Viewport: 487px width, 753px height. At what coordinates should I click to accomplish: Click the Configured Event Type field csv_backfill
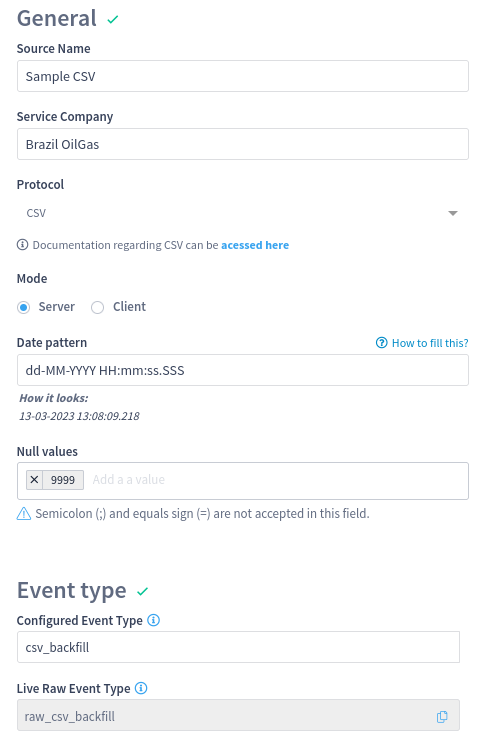point(238,647)
